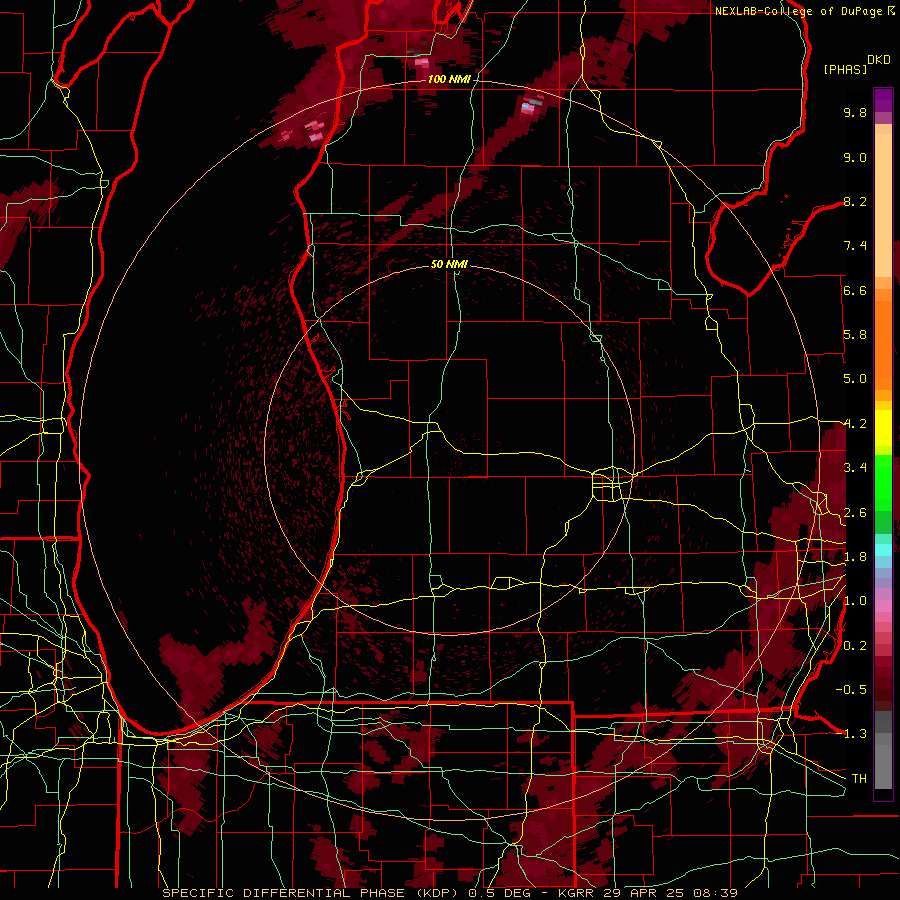Pick the yellow segment of the color scale
The image size is (900, 900).
click(883, 428)
